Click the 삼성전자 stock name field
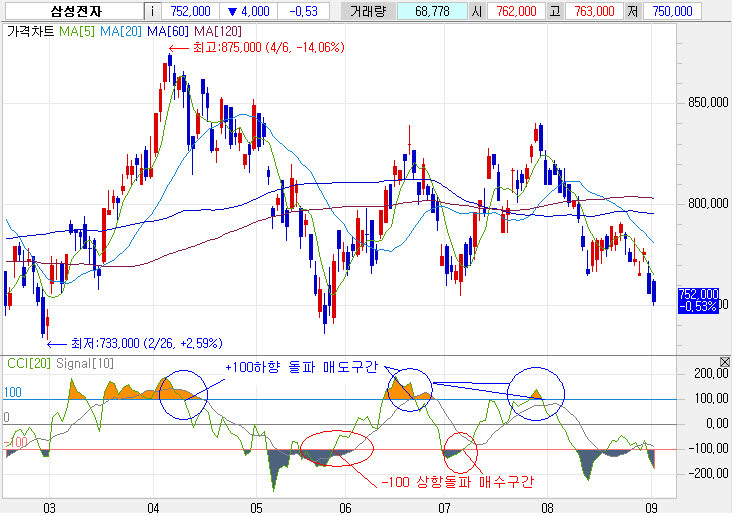The width and height of the screenshot is (734, 516). coord(71,11)
